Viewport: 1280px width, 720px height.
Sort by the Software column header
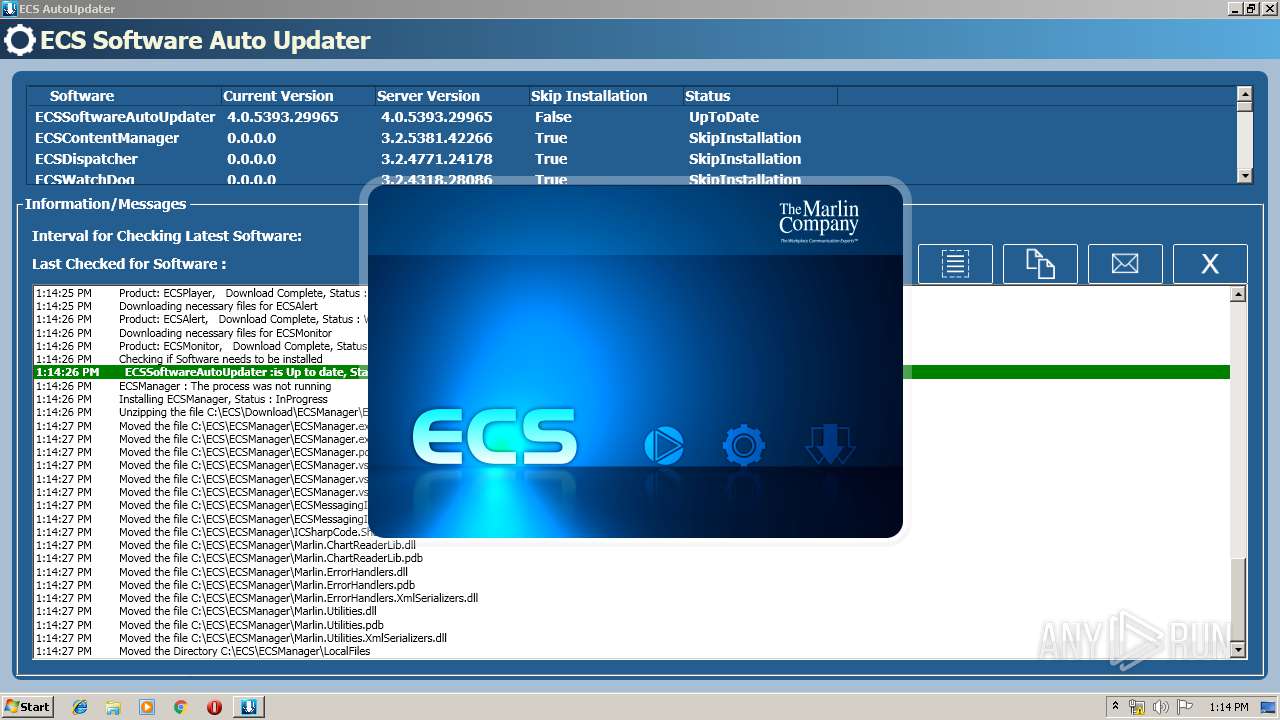[x=123, y=96]
